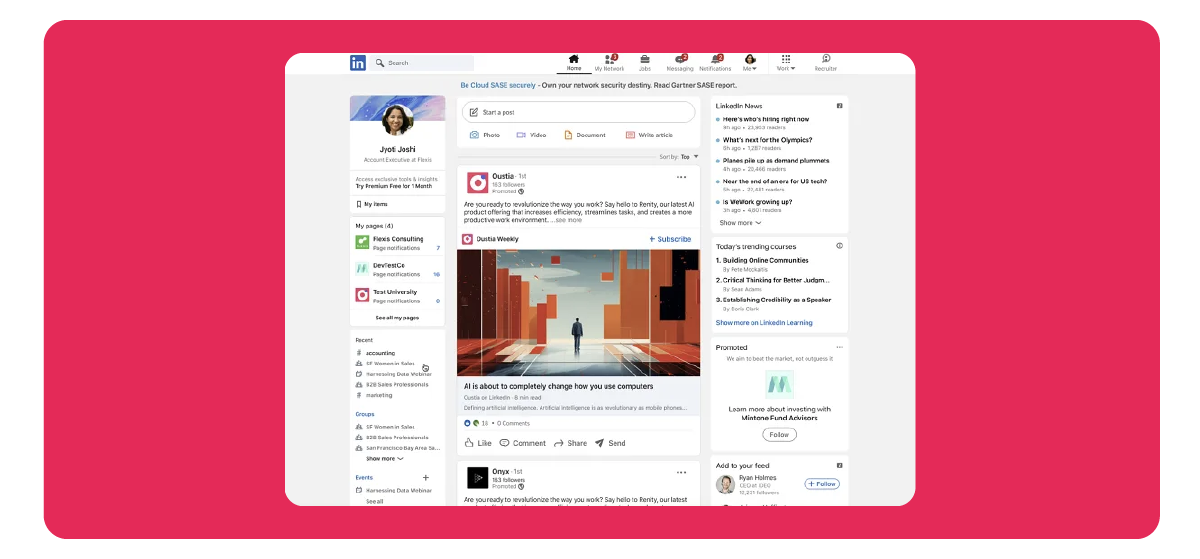Click the 0 Comments count
Screen dimensions: 1200x559
point(512,424)
